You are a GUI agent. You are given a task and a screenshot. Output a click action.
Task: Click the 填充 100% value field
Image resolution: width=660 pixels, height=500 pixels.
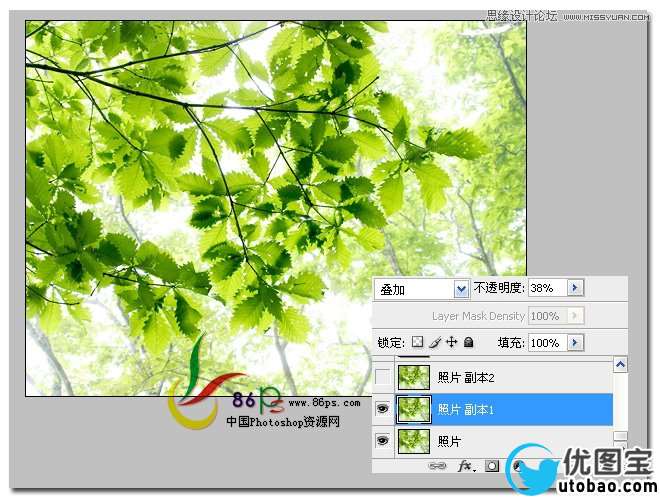548,343
